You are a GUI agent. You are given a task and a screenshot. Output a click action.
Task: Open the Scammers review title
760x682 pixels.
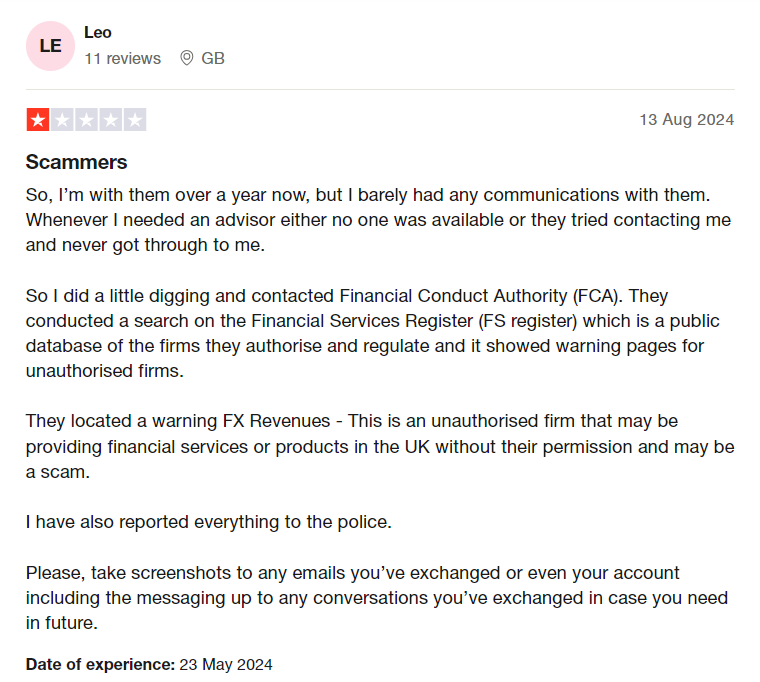[77, 162]
